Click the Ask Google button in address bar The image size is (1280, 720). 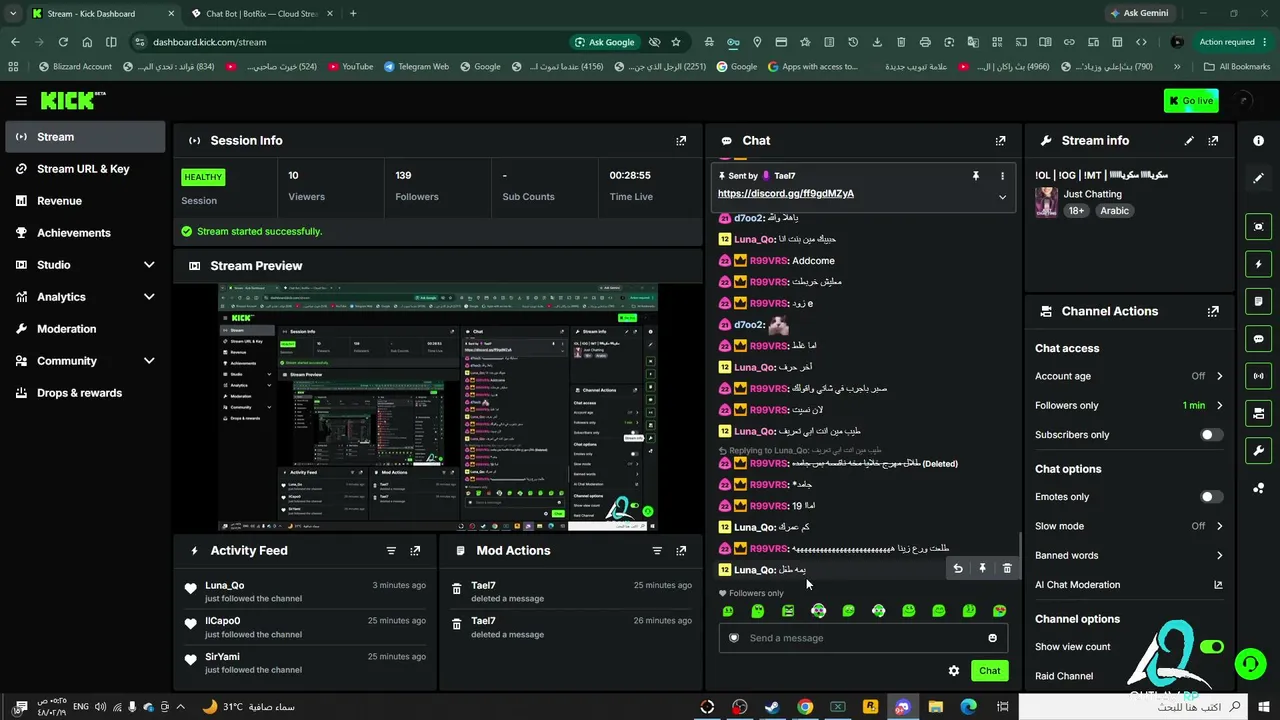605,42
